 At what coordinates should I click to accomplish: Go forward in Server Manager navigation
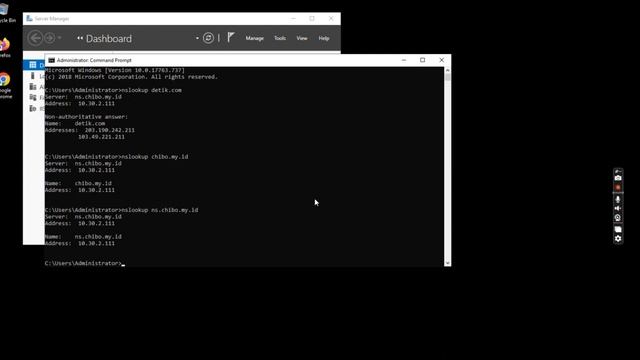click(x=49, y=38)
